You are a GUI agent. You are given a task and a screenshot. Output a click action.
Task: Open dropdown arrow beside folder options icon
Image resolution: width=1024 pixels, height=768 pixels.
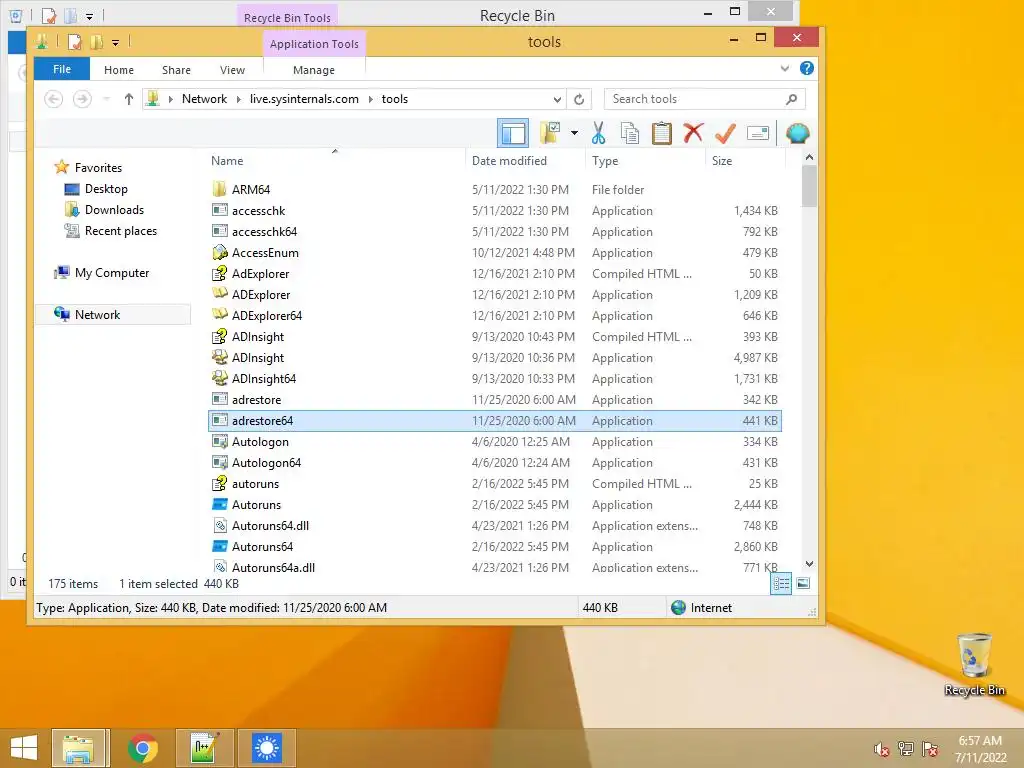[574, 133]
